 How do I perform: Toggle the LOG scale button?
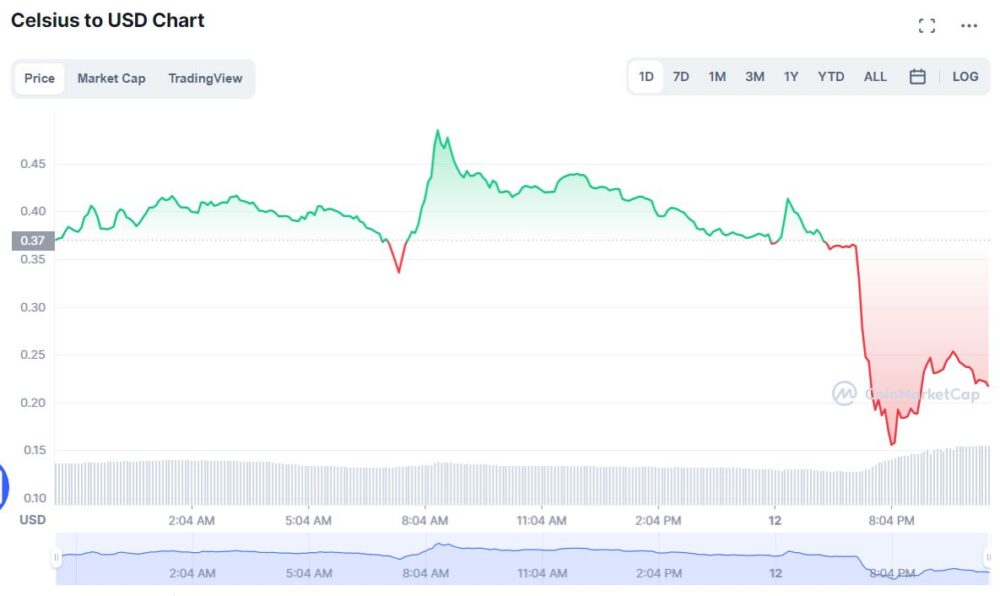click(965, 77)
